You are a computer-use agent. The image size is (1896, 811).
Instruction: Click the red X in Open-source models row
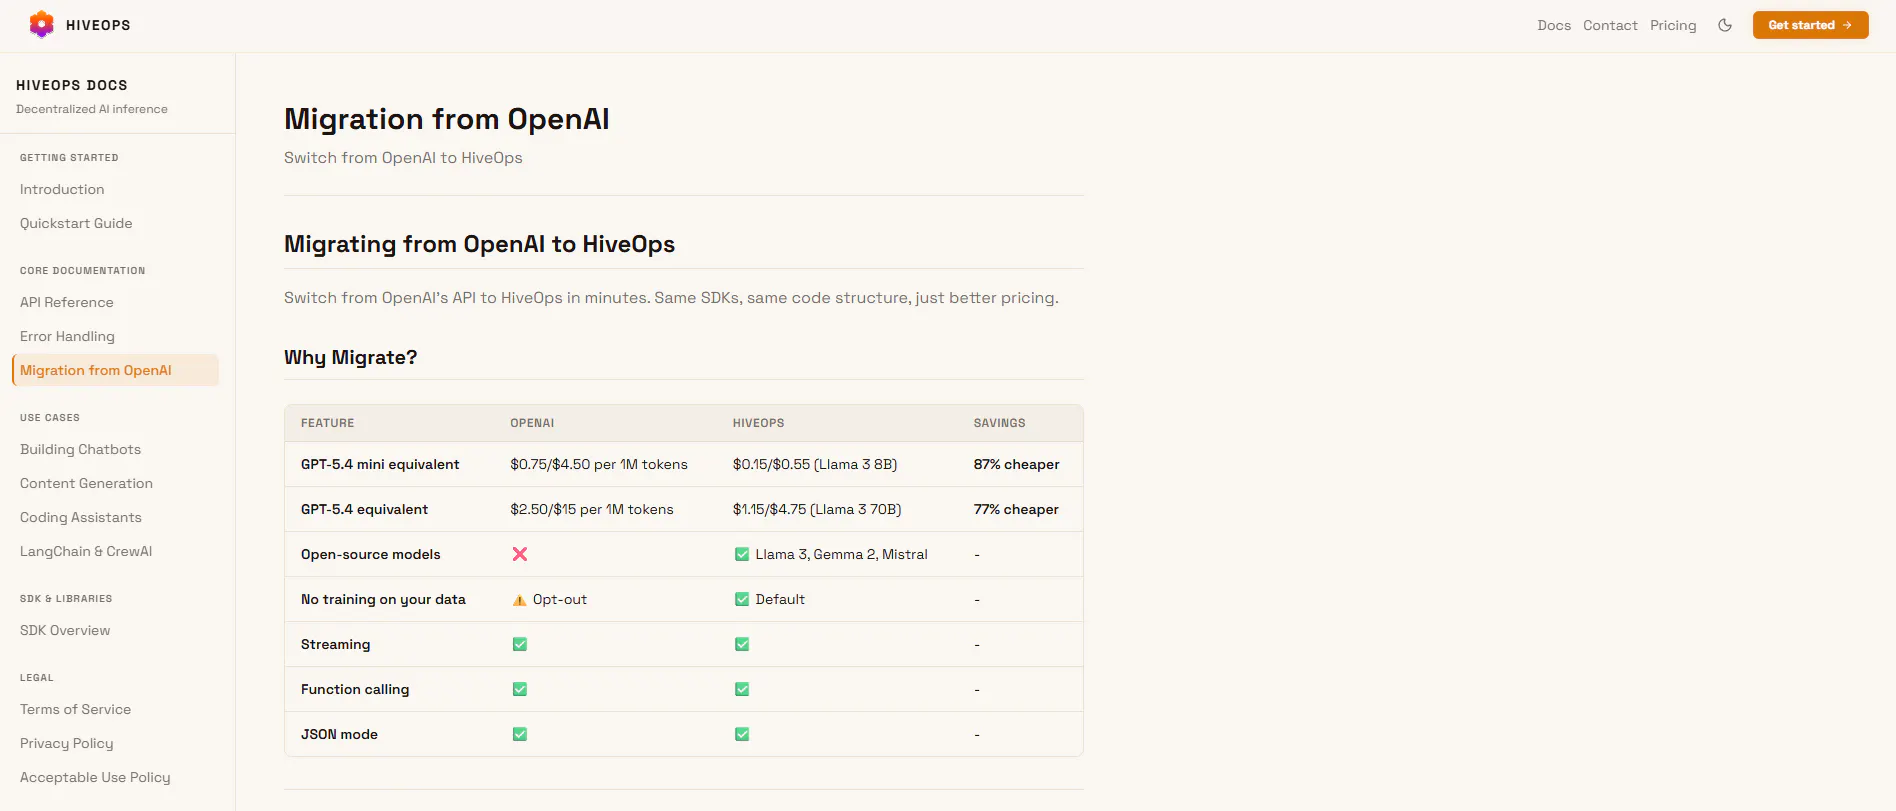[x=520, y=554]
